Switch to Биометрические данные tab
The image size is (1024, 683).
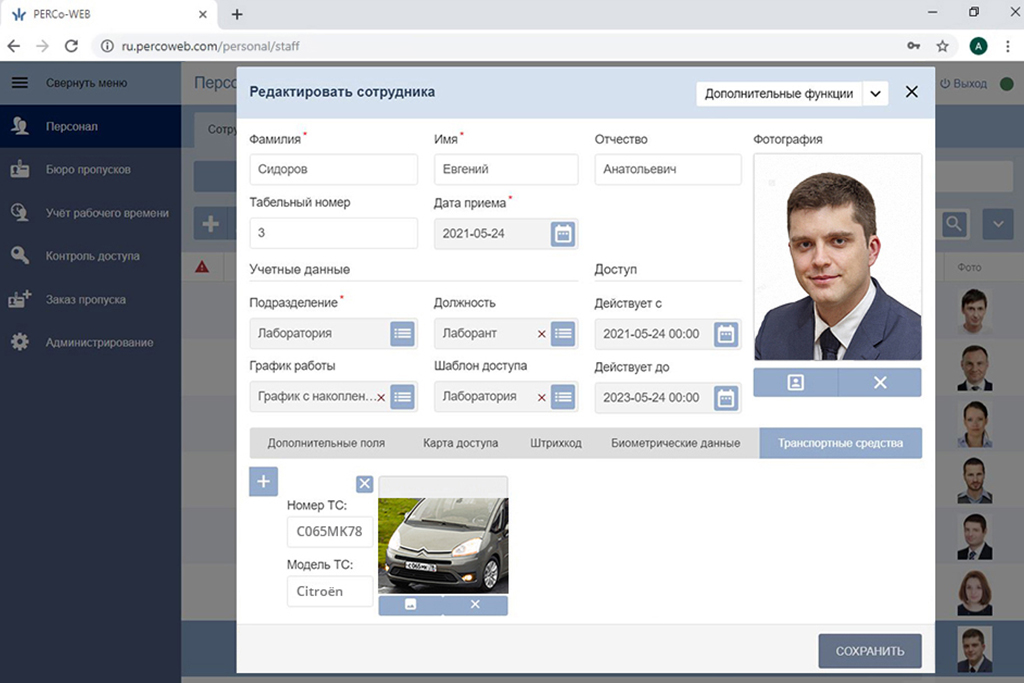tap(675, 443)
